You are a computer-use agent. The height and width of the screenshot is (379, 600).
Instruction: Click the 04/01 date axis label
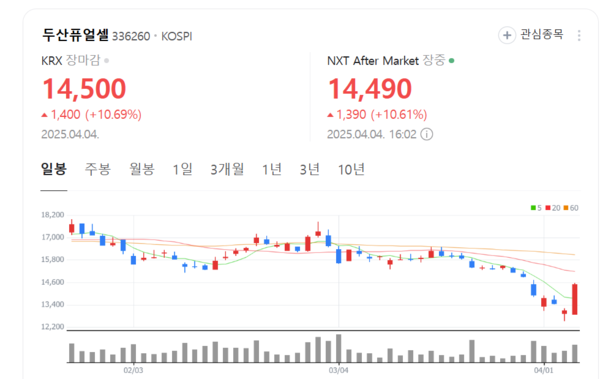click(x=544, y=370)
